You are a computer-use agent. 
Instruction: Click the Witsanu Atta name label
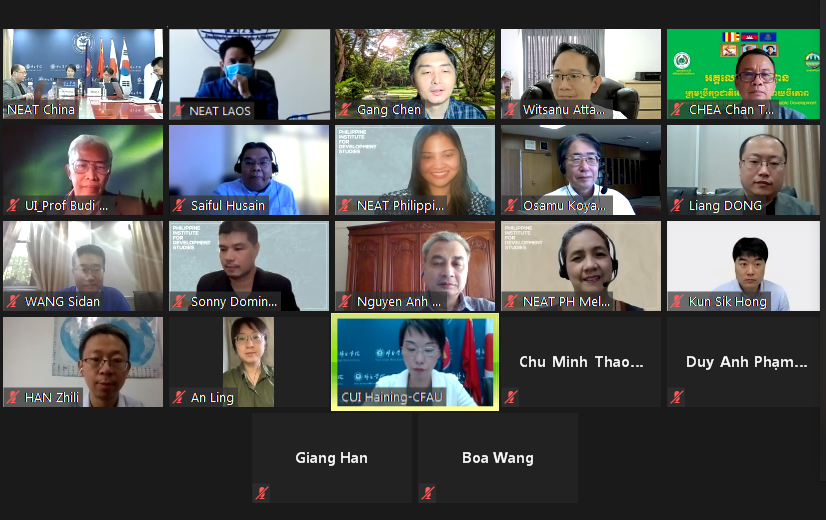(564, 110)
